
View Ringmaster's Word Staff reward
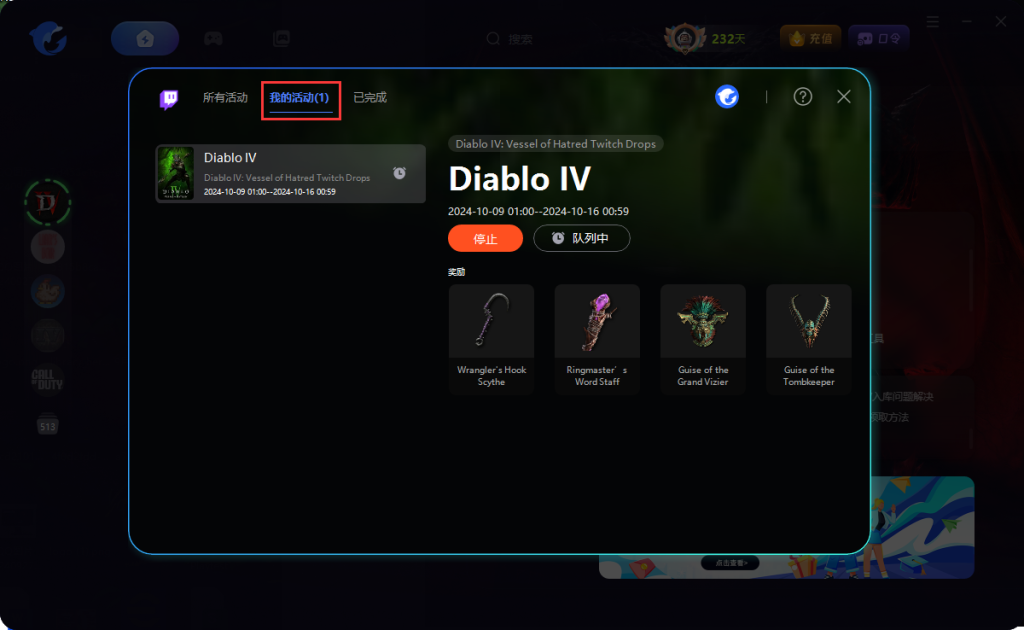(597, 339)
